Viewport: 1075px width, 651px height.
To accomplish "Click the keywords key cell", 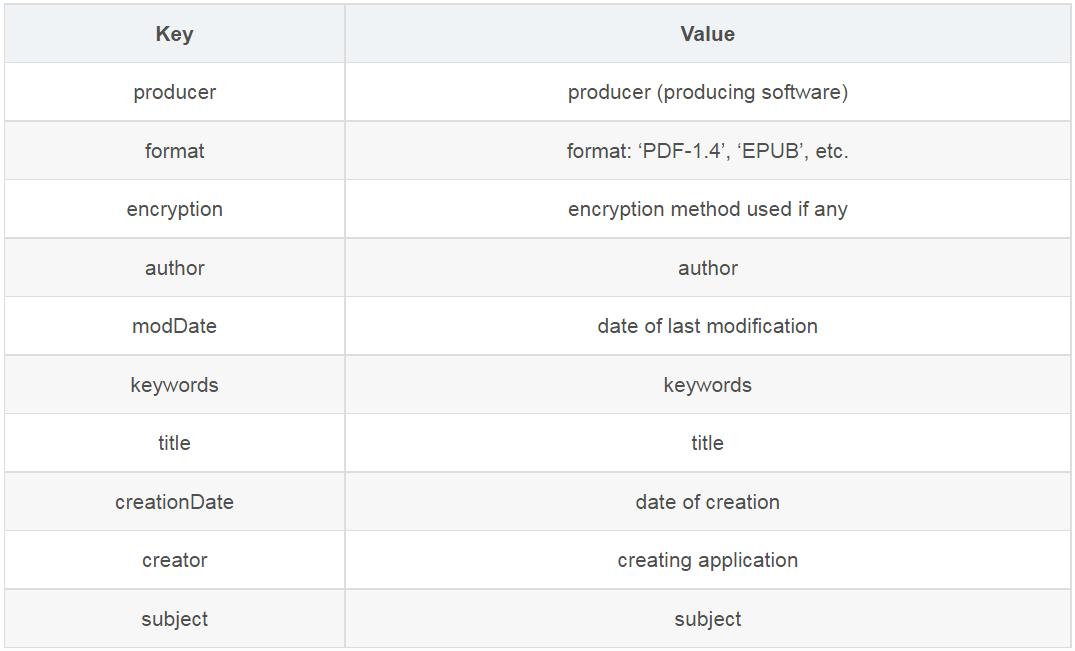I will pyautogui.click(x=174, y=385).
